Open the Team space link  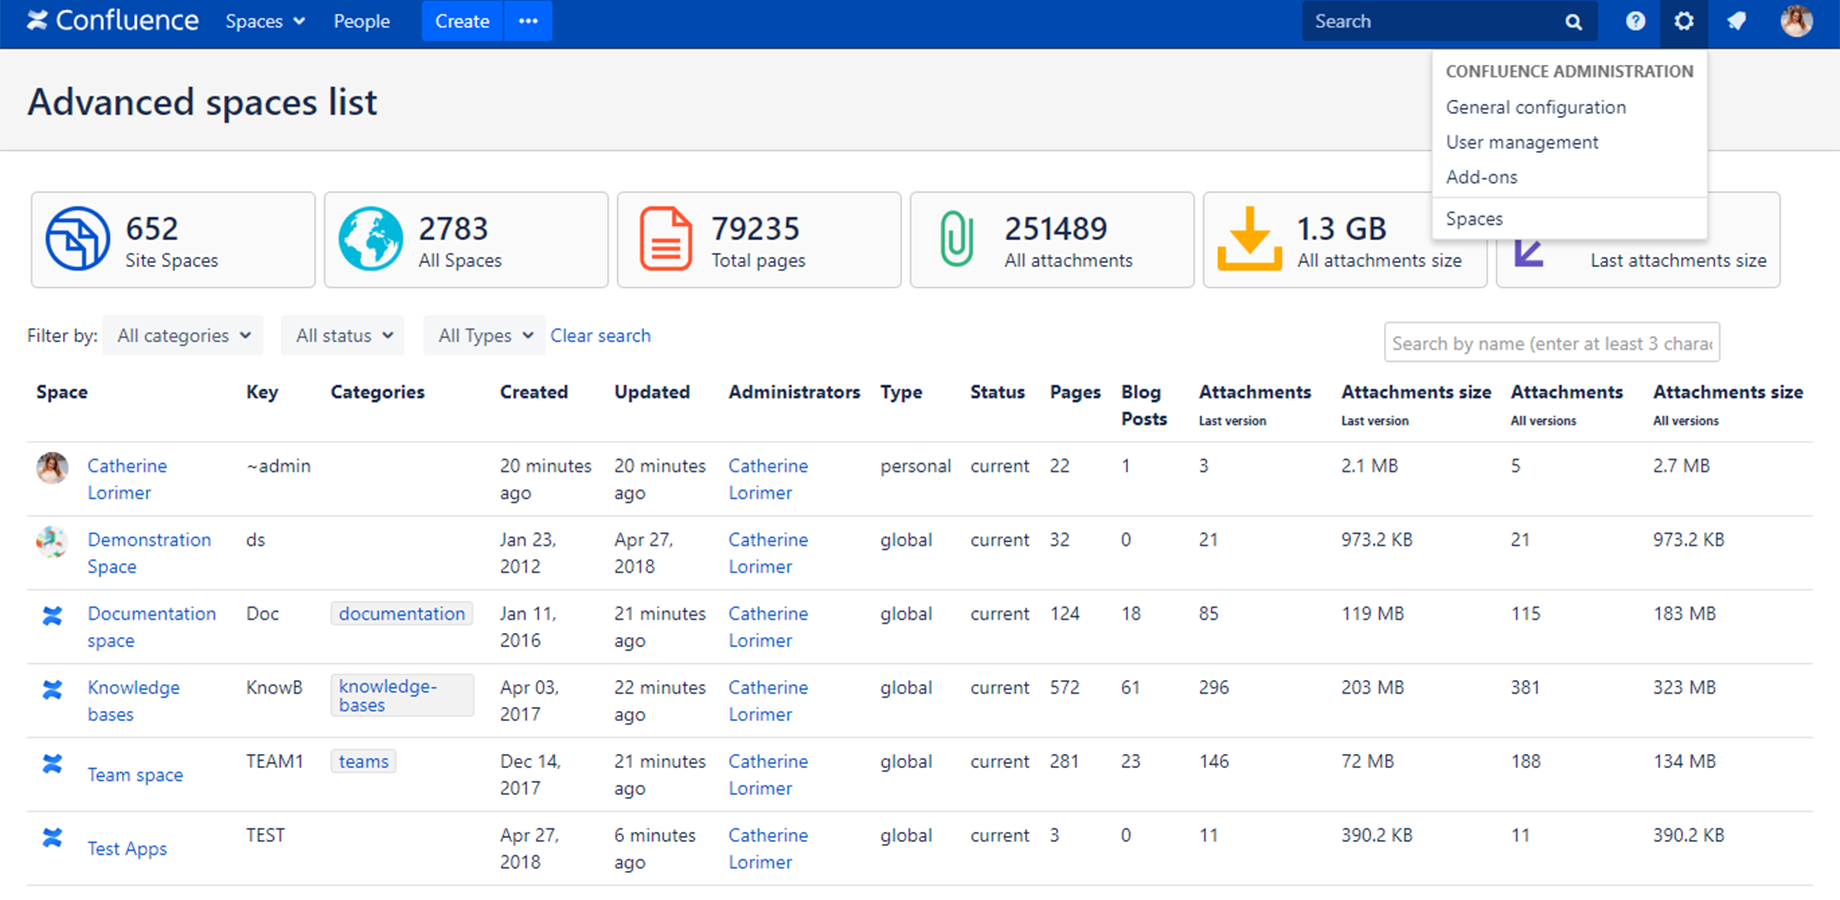[135, 775]
